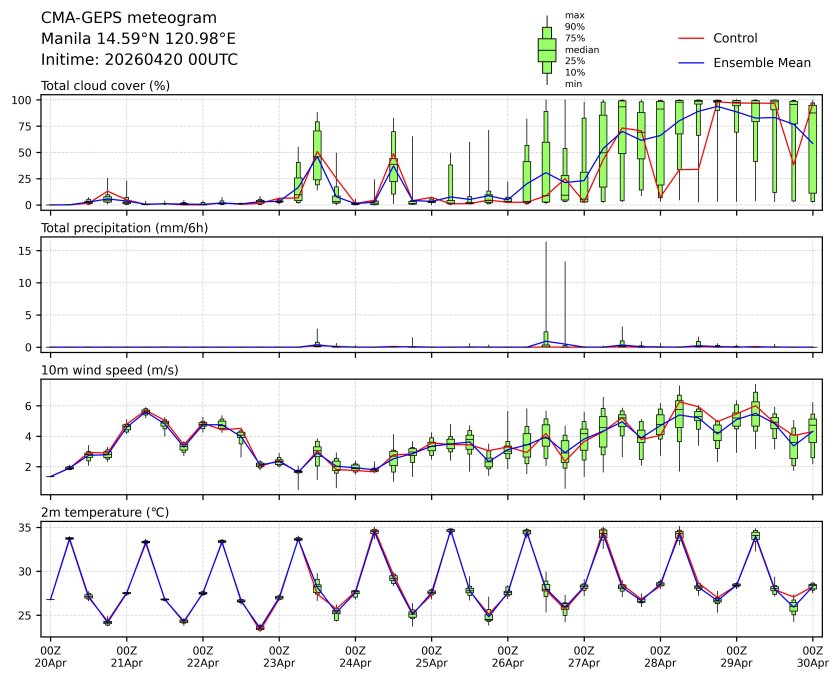The image size is (840, 680).
Task: Click the Total cloud cover panel title
Action: point(105,86)
